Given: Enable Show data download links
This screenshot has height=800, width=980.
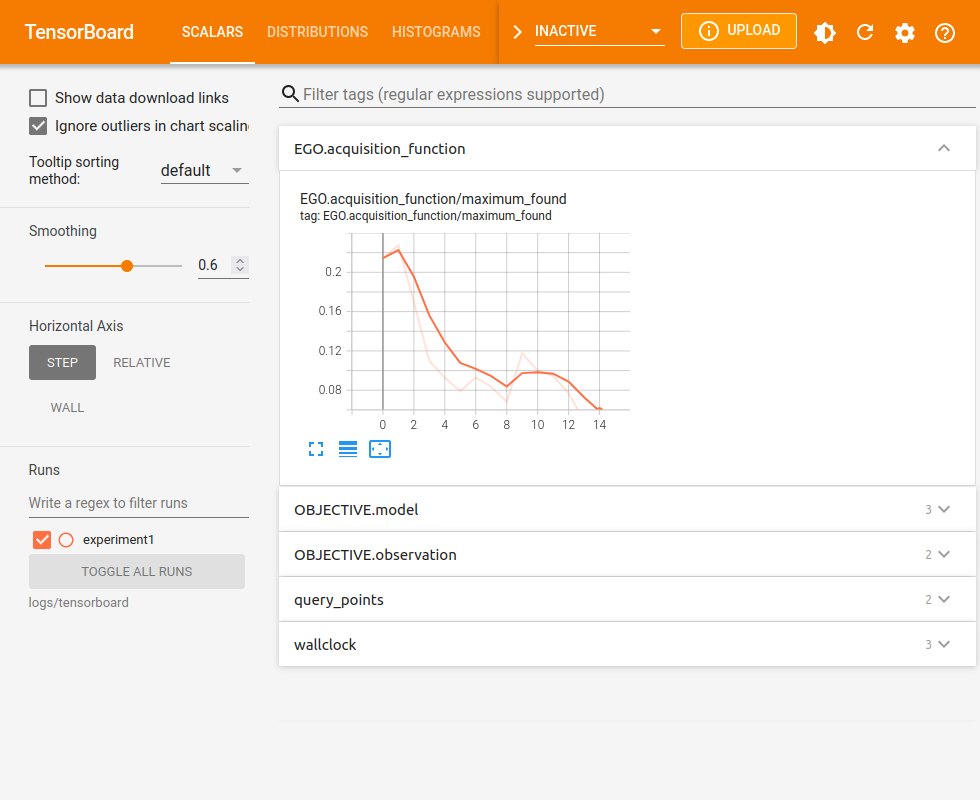Looking at the screenshot, I should tap(37, 97).
